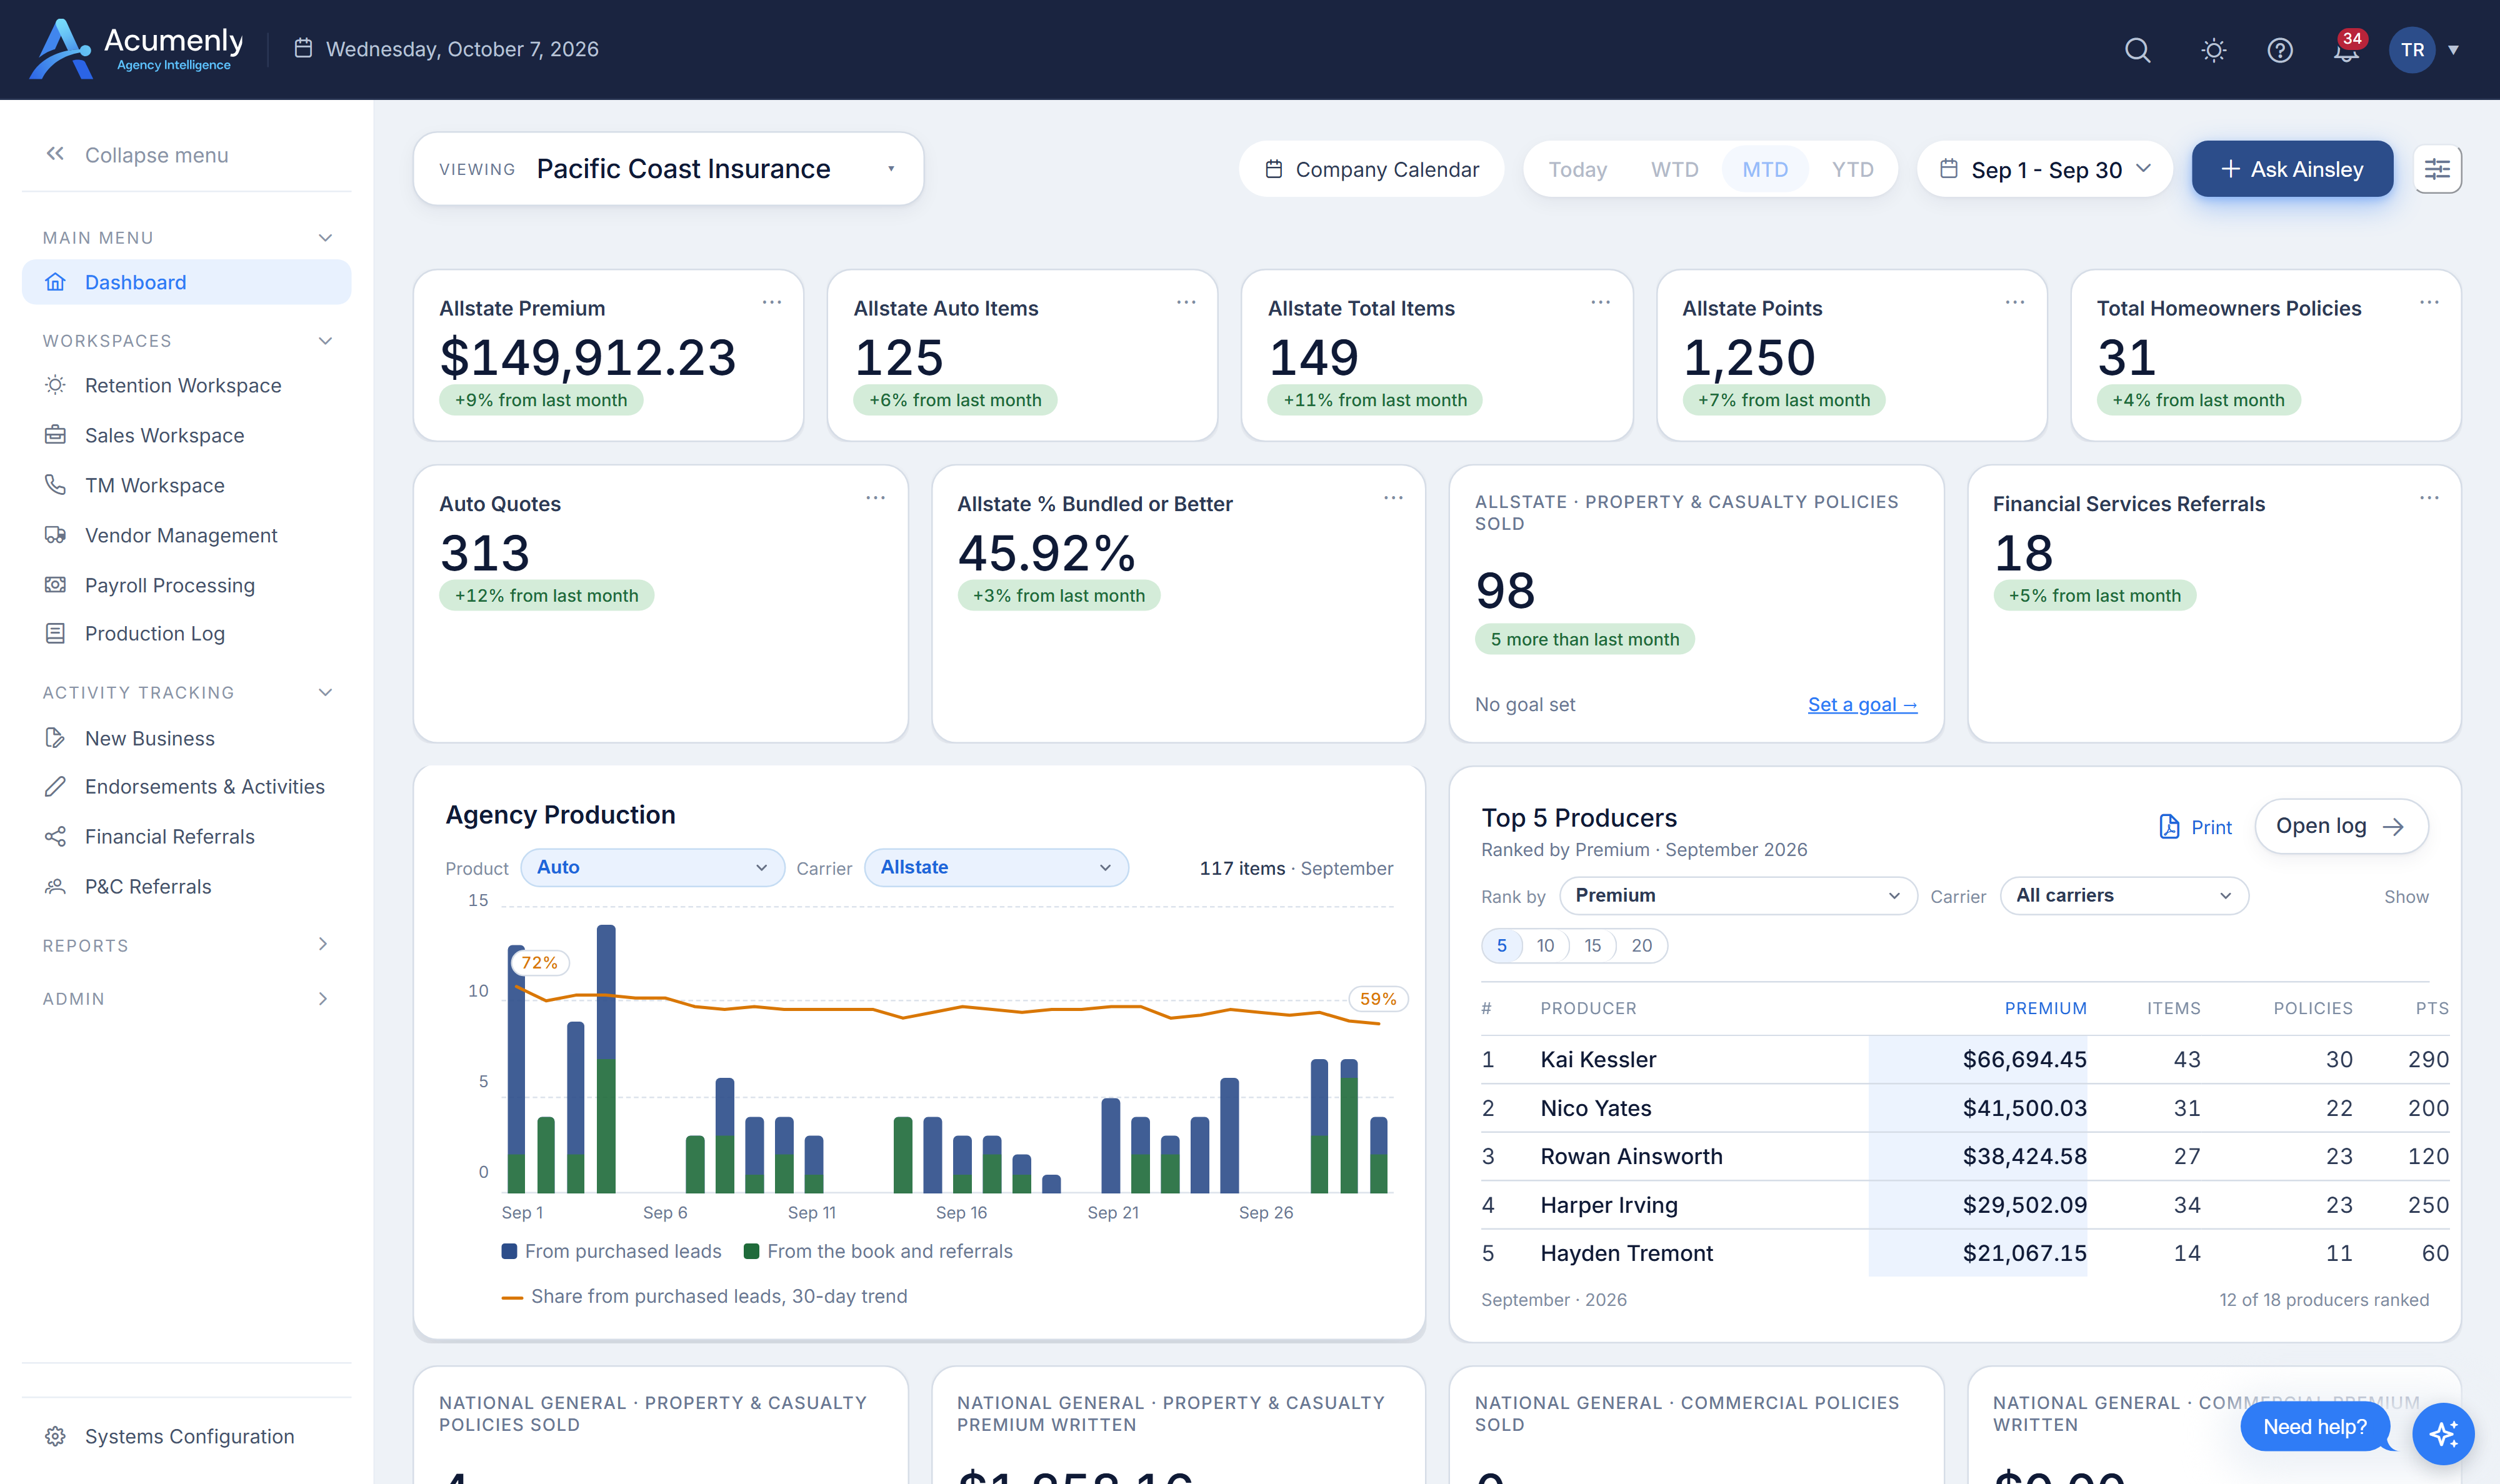Image resolution: width=2500 pixels, height=1484 pixels.
Task: Open the Rank by Premium dropdown
Action: [1738, 895]
